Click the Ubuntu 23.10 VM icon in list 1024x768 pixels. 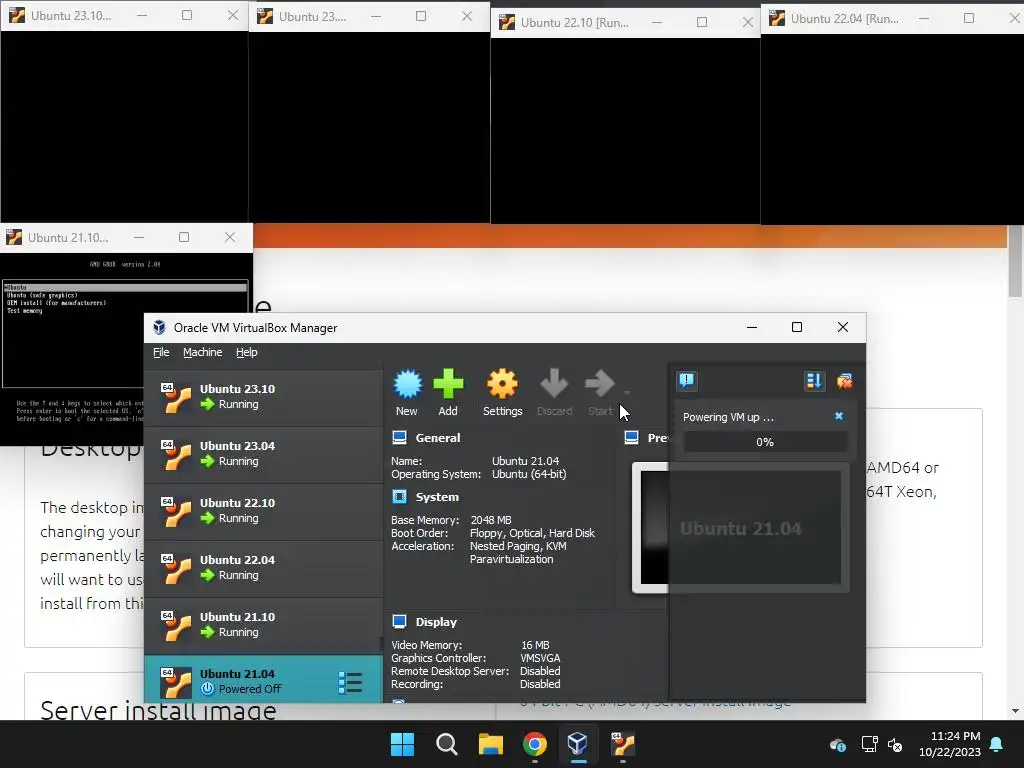[x=176, y=398]
